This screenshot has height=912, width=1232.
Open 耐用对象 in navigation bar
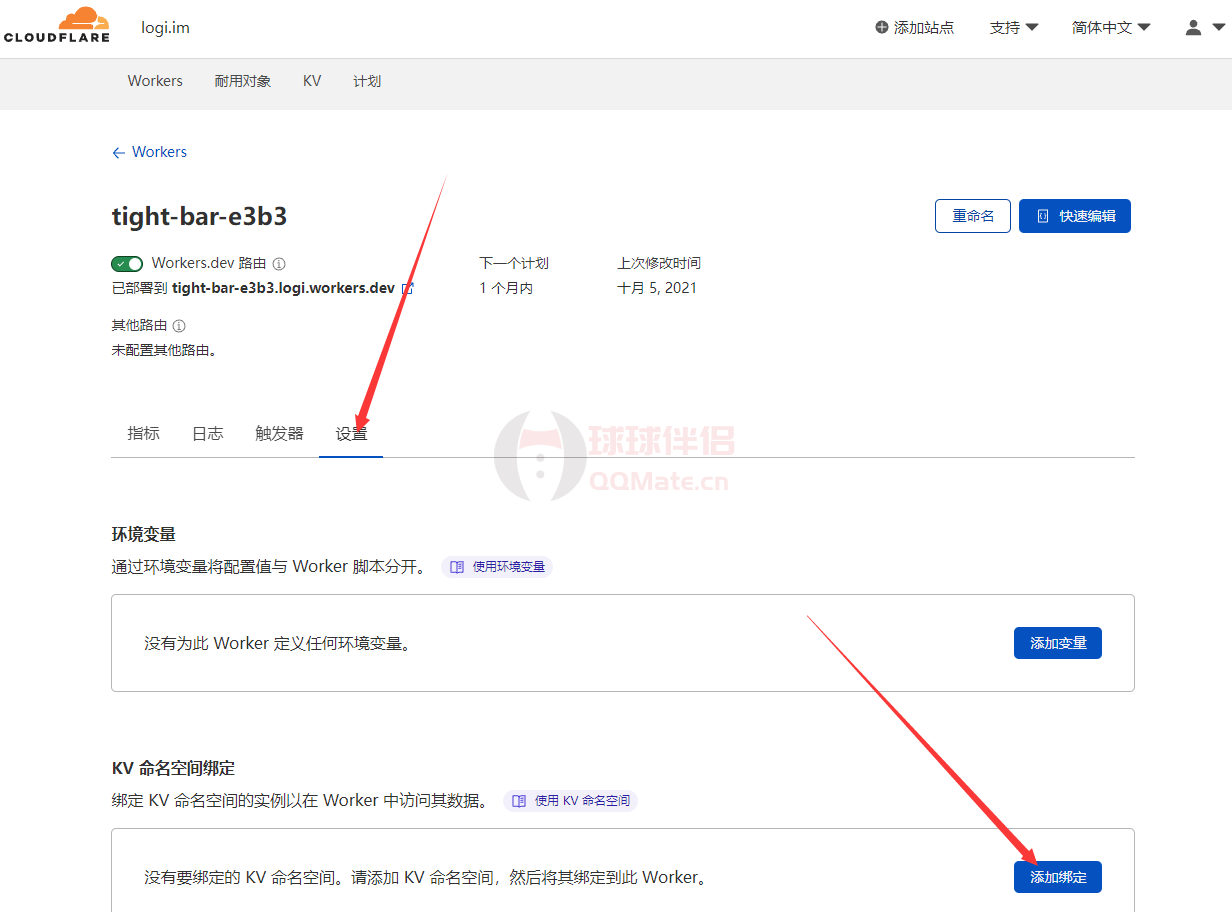tap(243, 81)
